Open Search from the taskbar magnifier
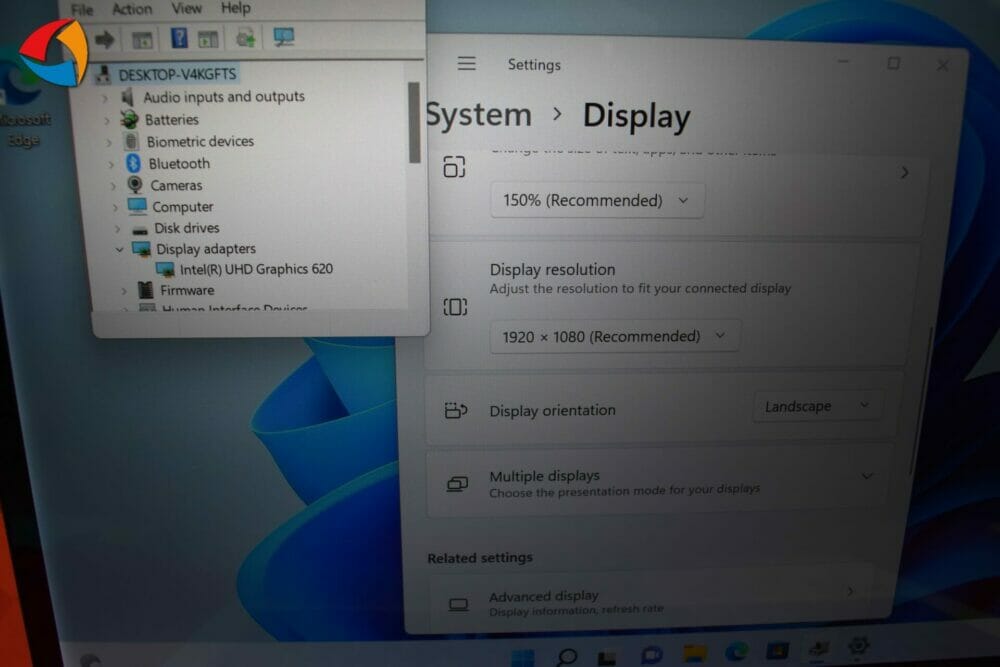1000x667 pixels. 566,656
